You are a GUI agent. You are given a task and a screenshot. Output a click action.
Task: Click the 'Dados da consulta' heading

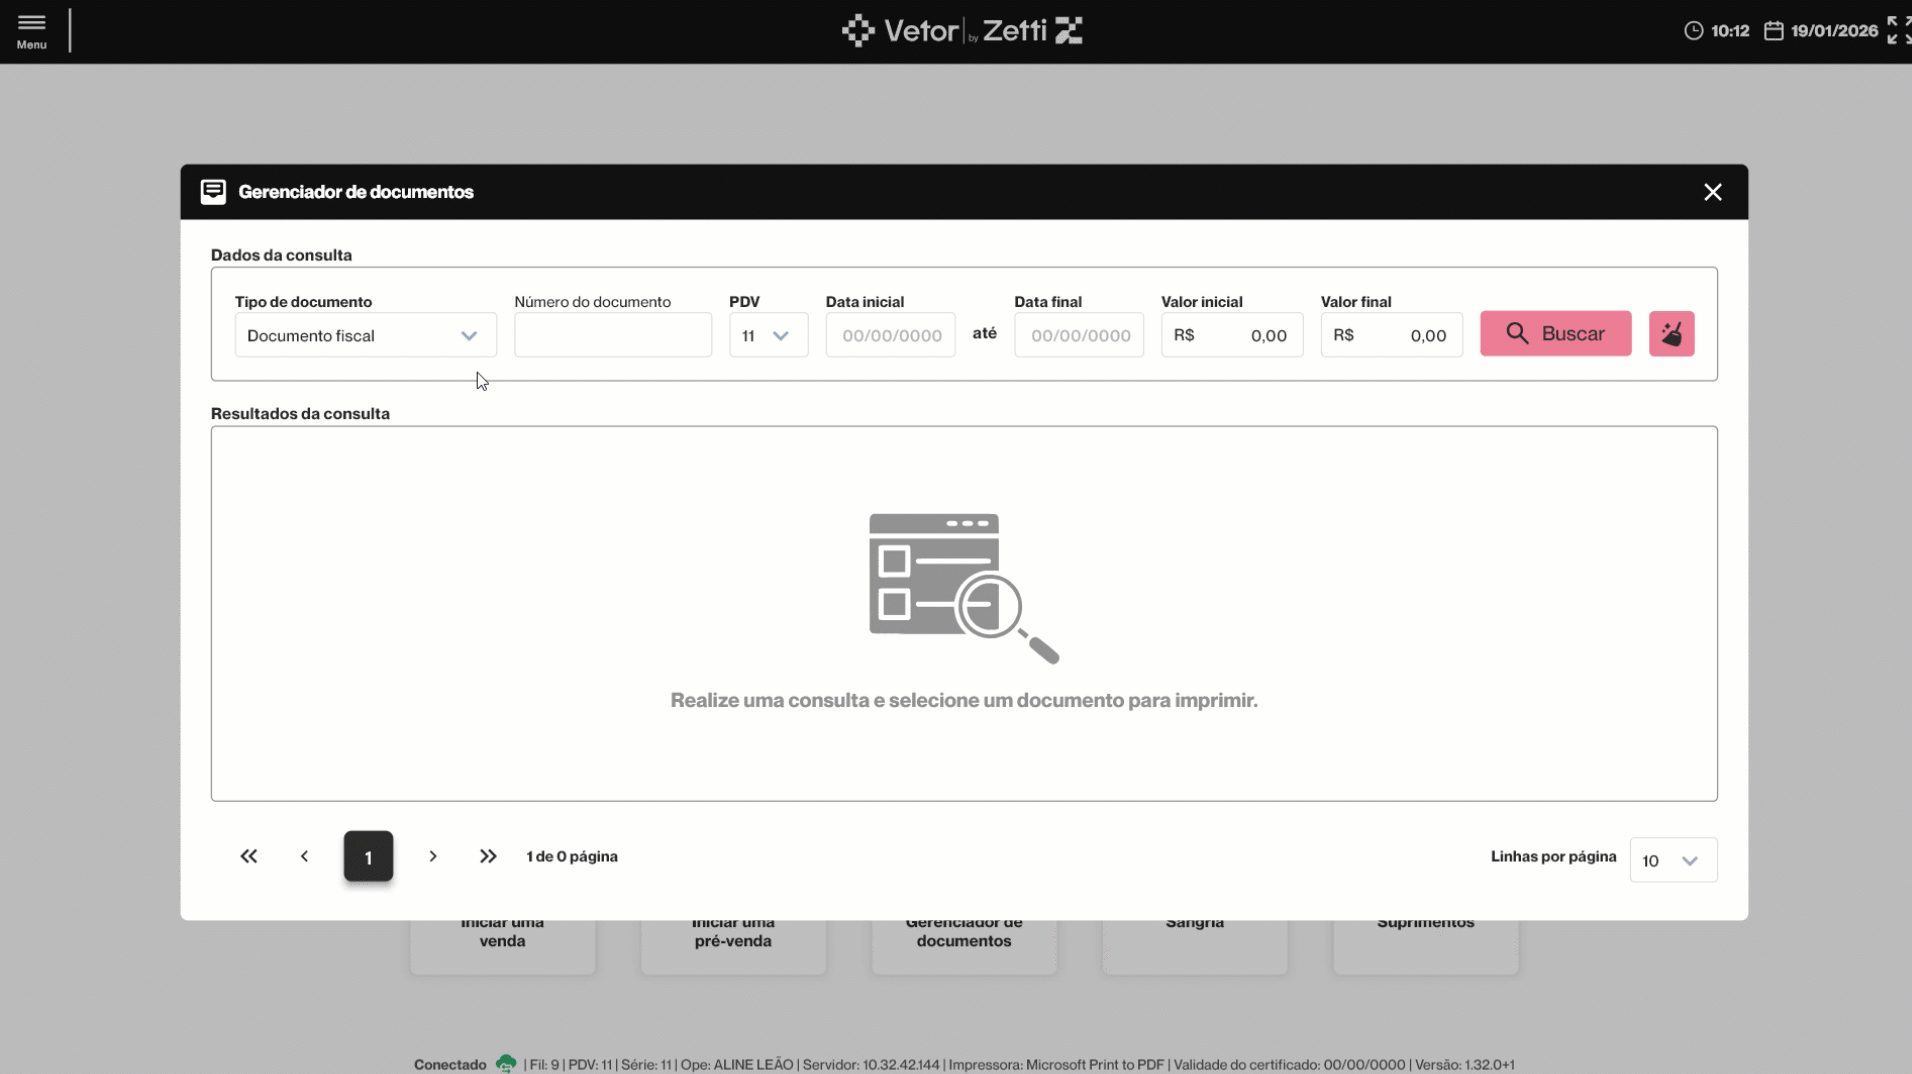coord(281,255)
